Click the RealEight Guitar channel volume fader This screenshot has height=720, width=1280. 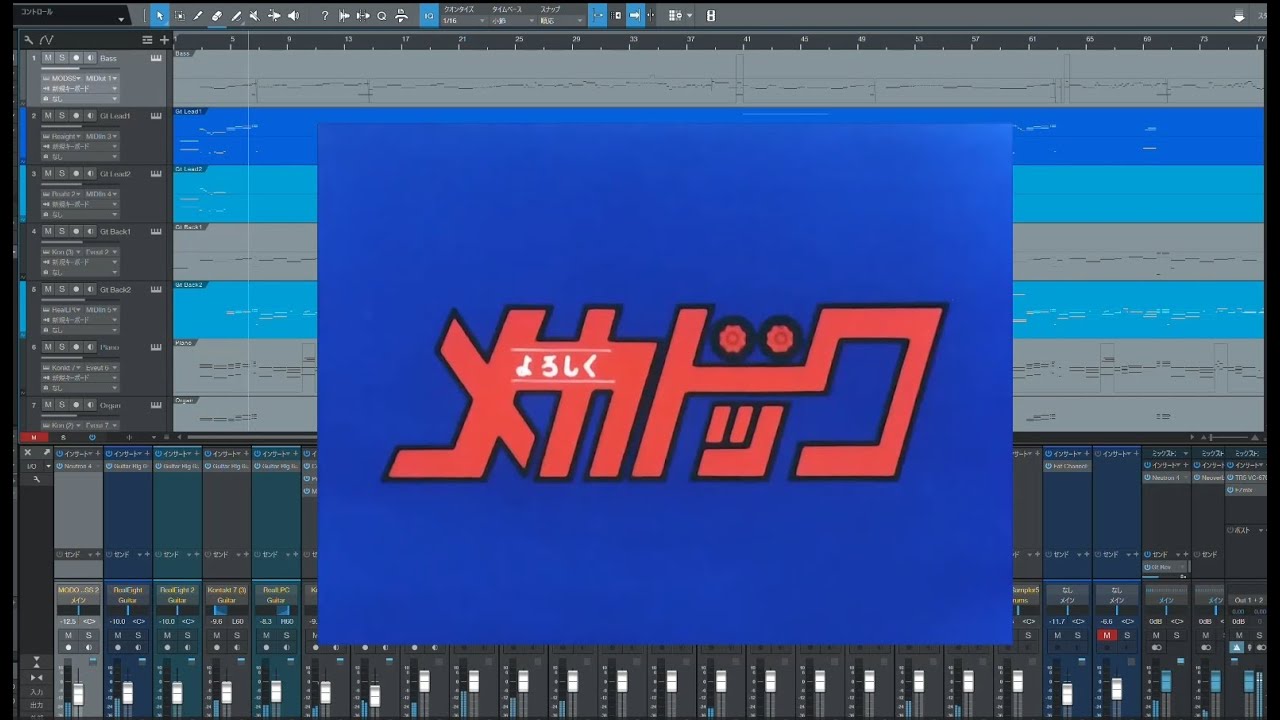[x=127, y=692]
